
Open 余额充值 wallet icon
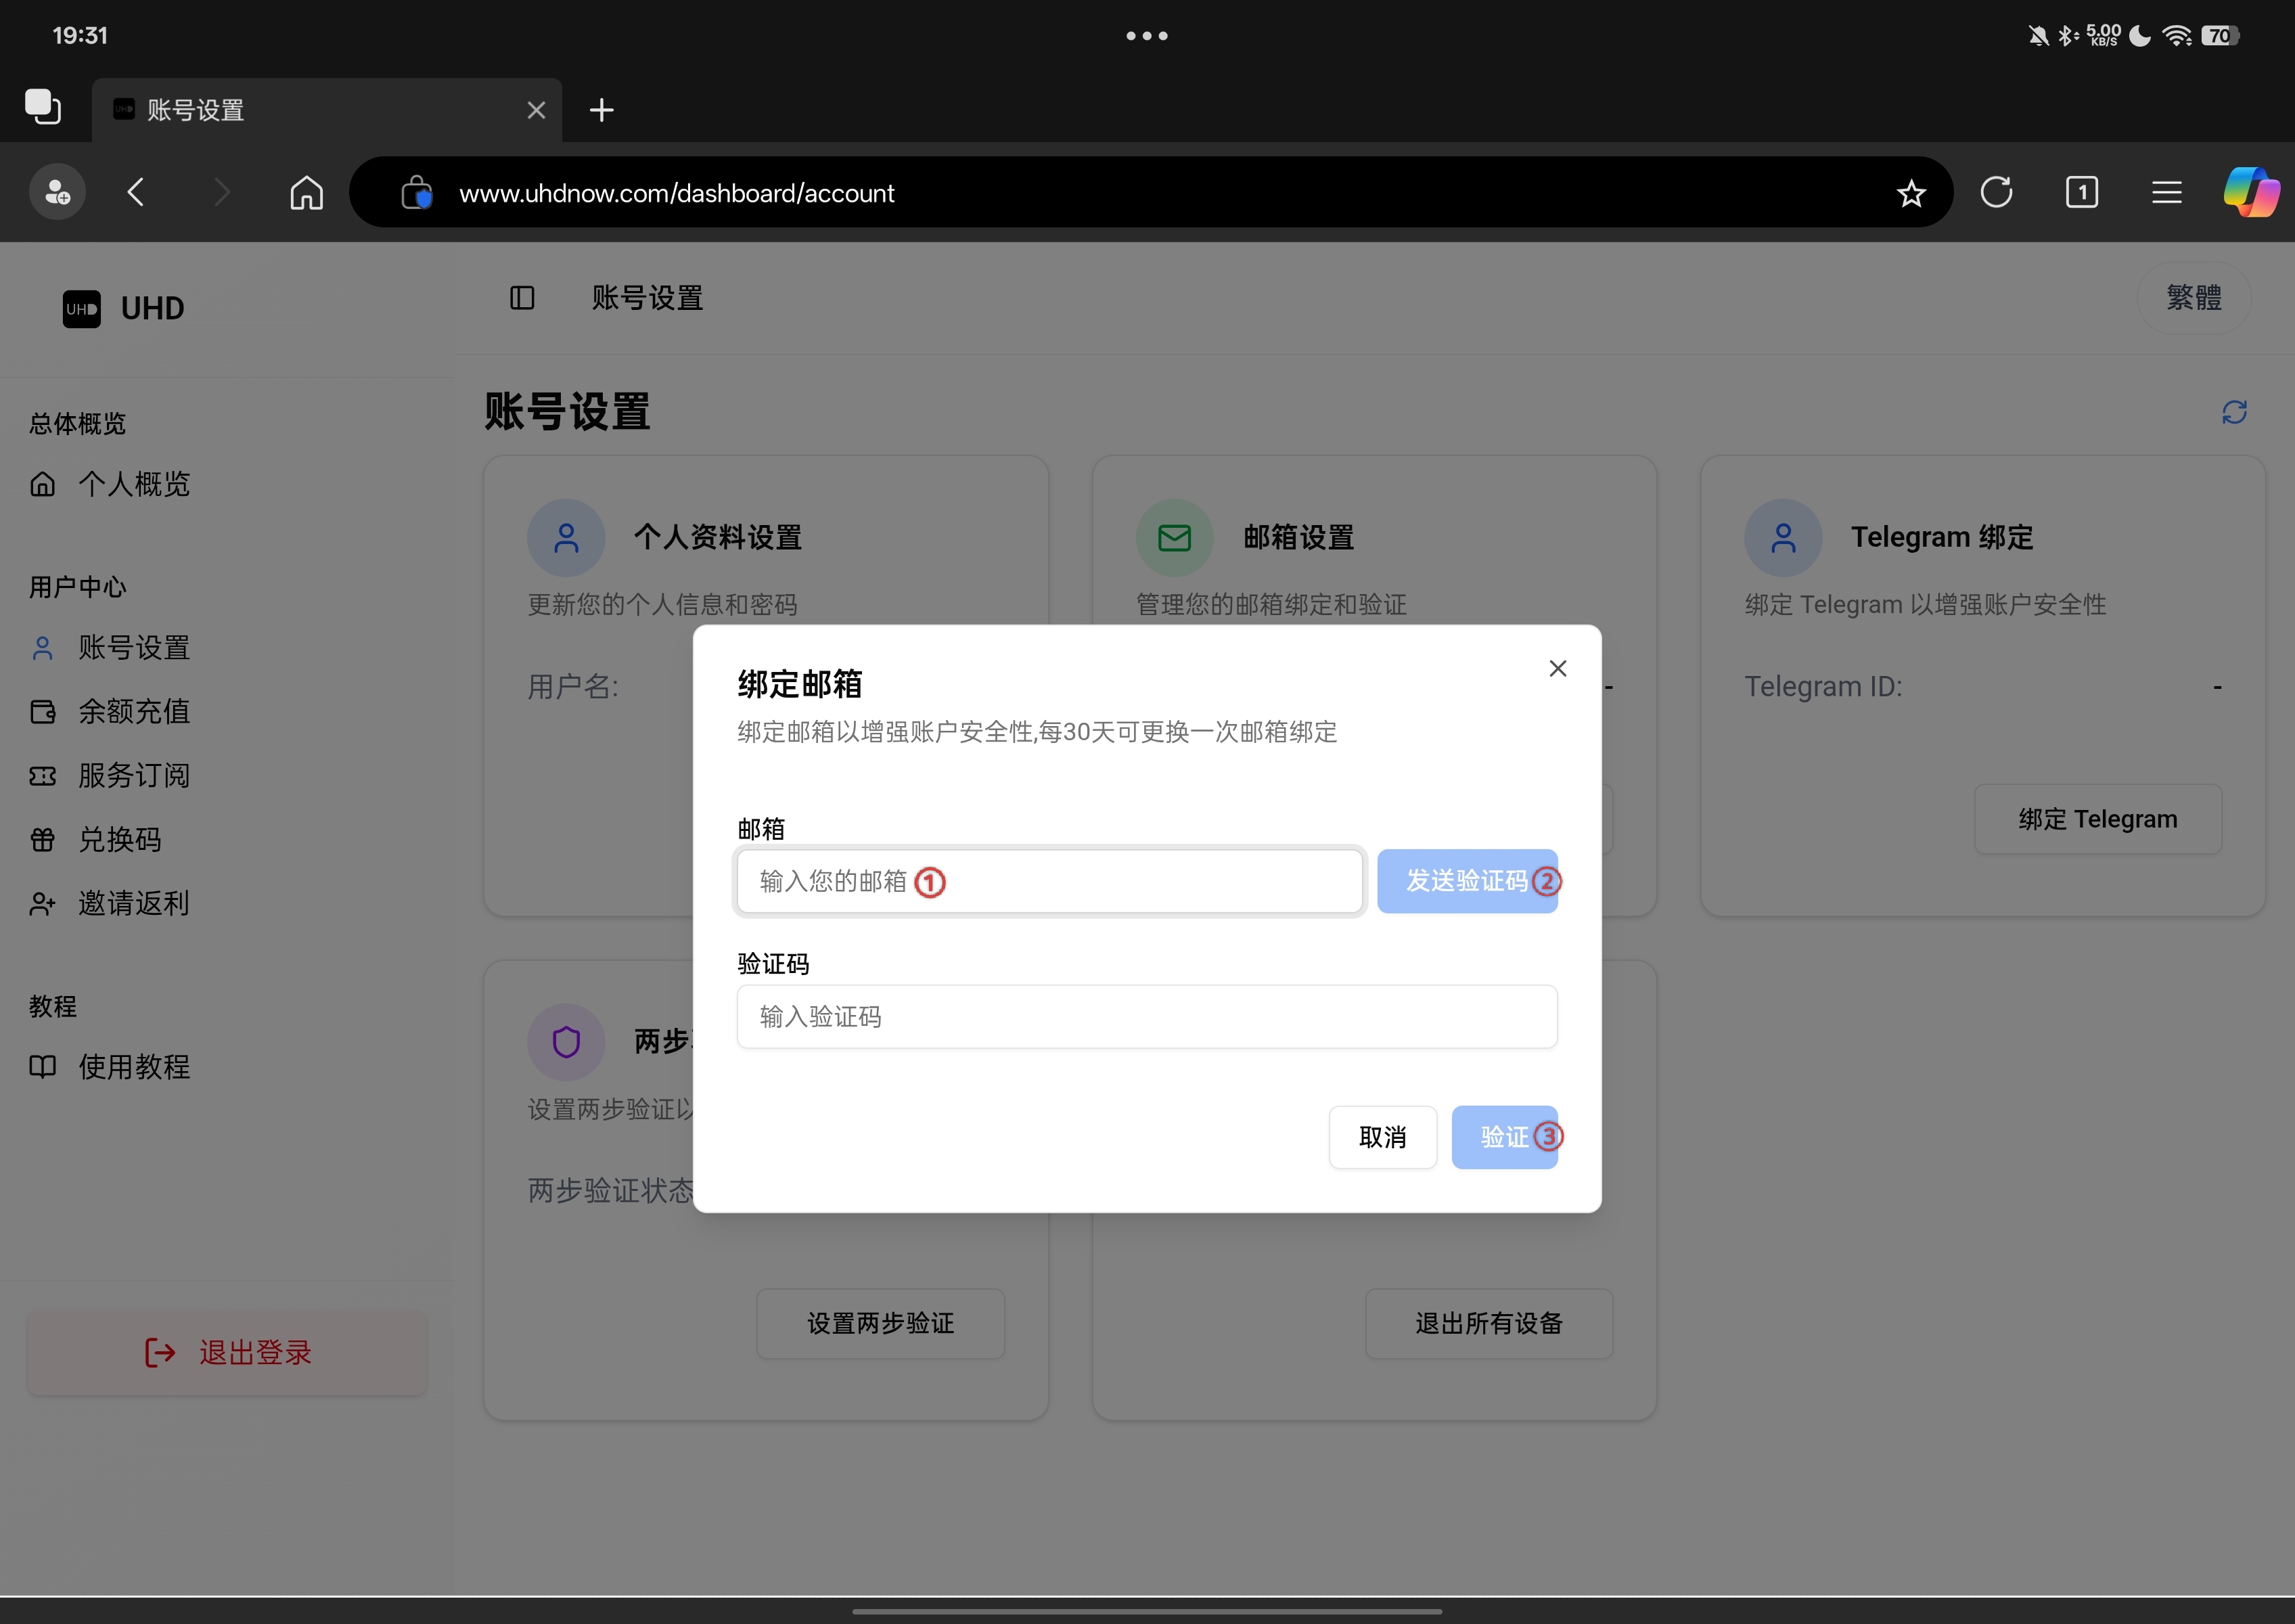42,712
